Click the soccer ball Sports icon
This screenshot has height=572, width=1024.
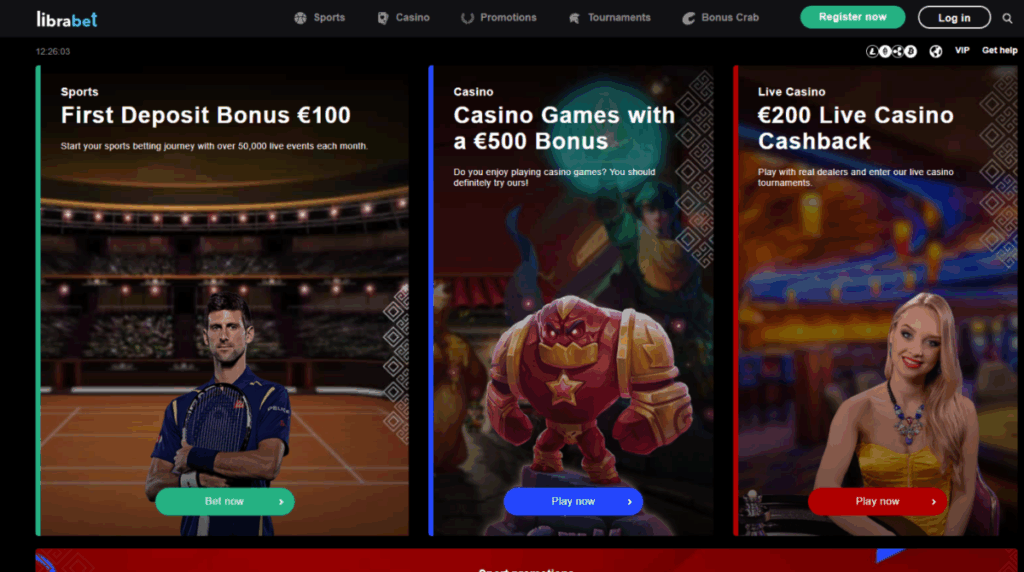(x=300, y=18)
